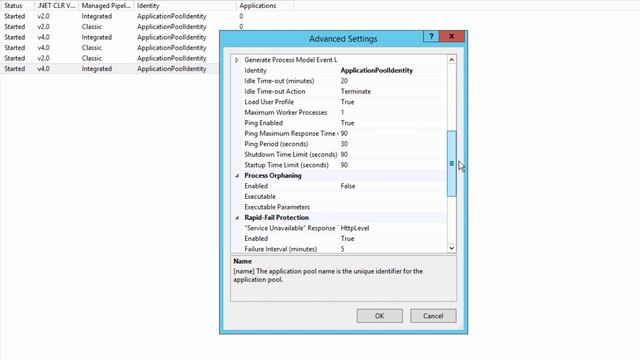The width and height of the screenshot is (640, 360).
Task: Click the Load User Profile True value
Action: click(x=347, y=102)
